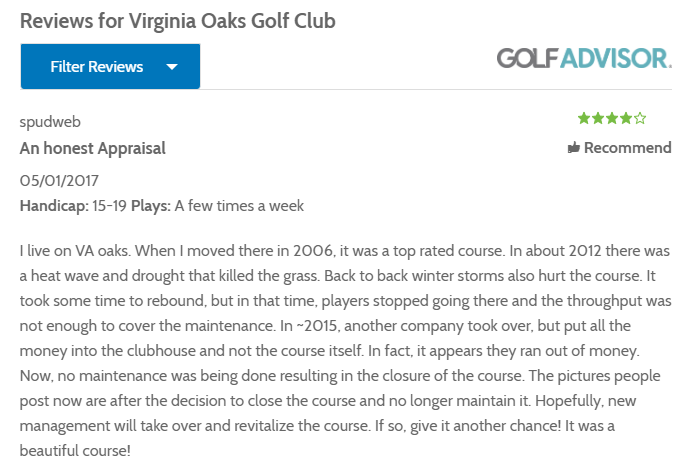Viewport: 691px width, 473px height.
Task: Click 'A few times a week' text
Action: tap(239, 206)
